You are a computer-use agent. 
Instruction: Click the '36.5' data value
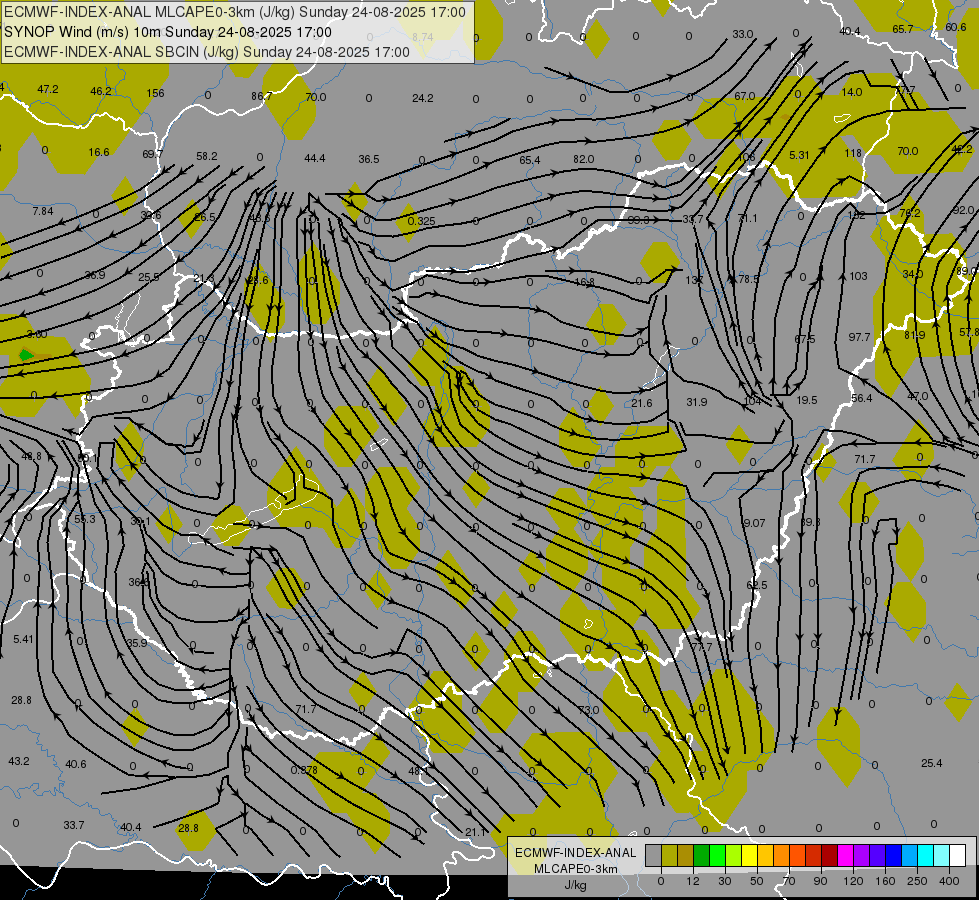pos(369,159)
